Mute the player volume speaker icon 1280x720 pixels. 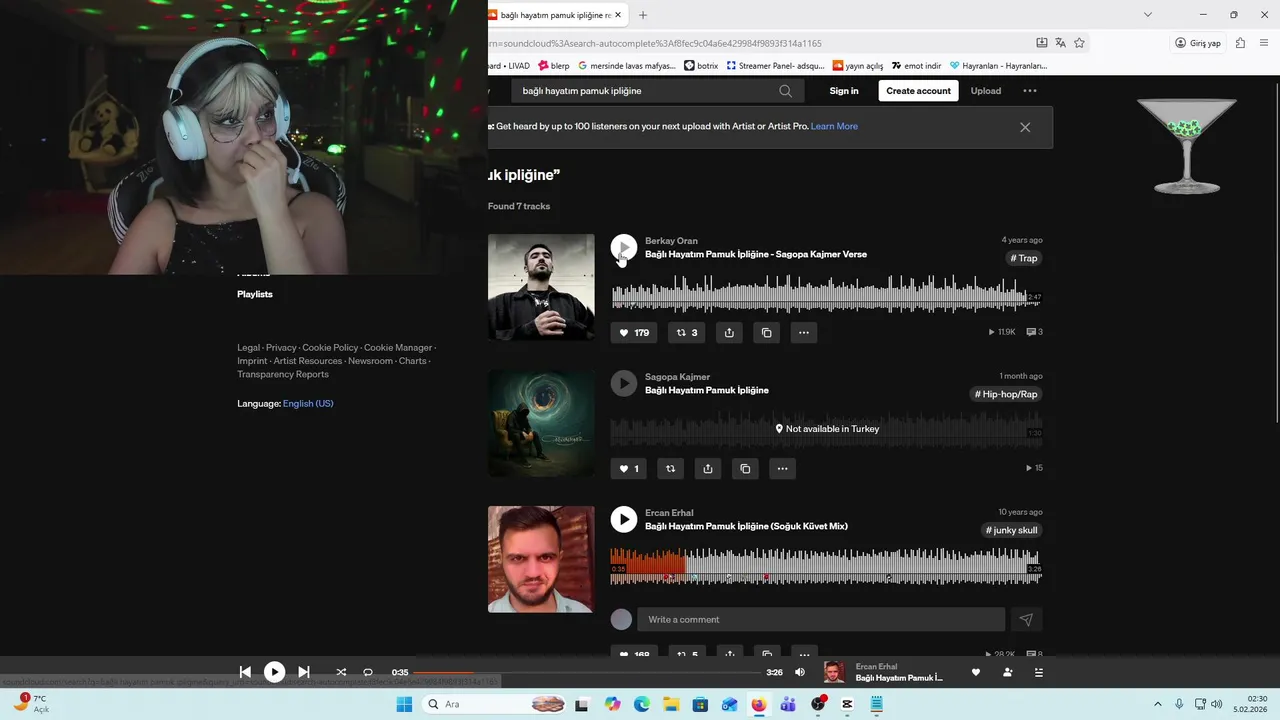(x=800, y=673)
